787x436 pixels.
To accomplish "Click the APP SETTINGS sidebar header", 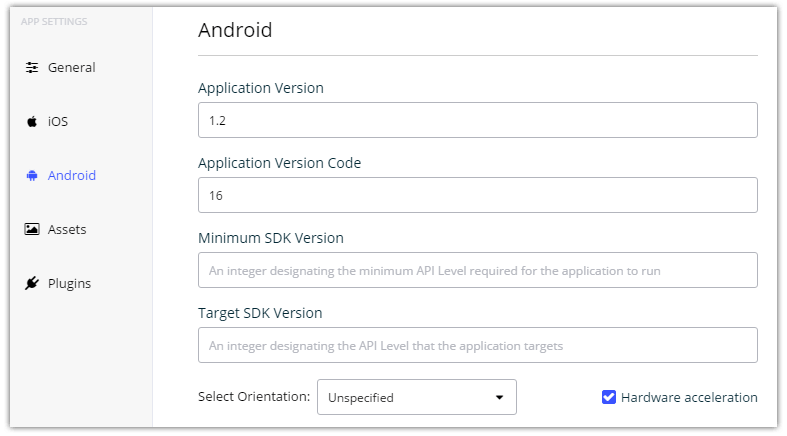I will tap(54, 22).
